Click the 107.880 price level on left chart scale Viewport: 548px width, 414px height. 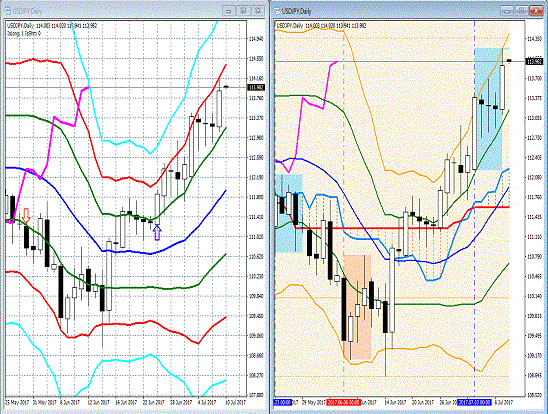pos(256,395)
